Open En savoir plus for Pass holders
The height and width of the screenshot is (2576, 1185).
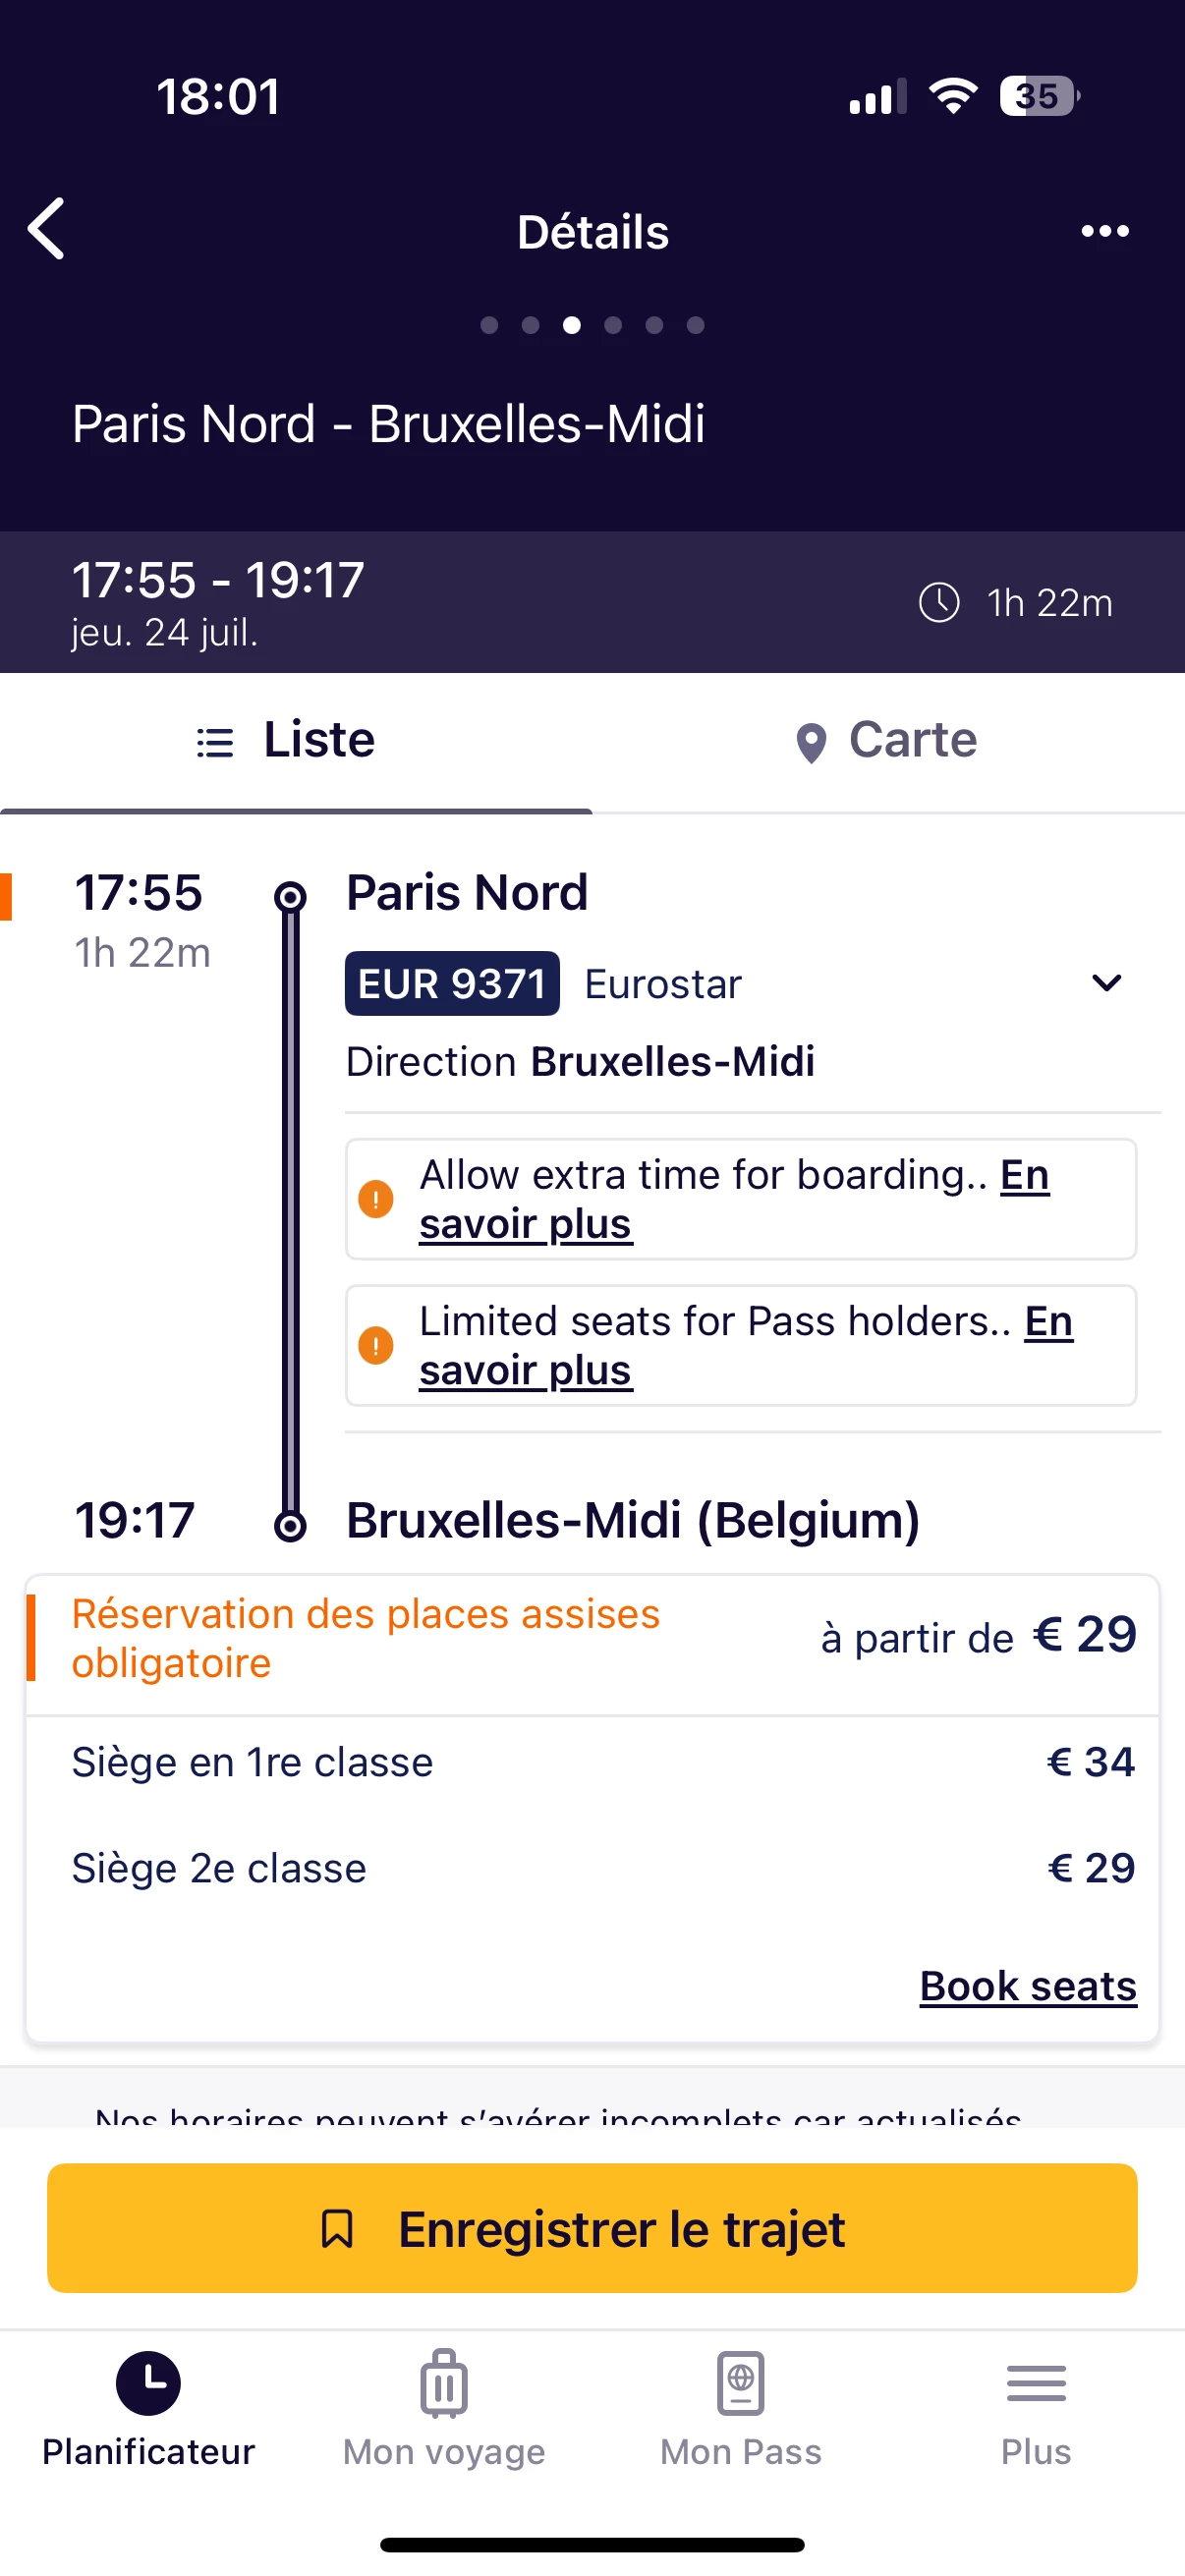[x=526, y=1370]
